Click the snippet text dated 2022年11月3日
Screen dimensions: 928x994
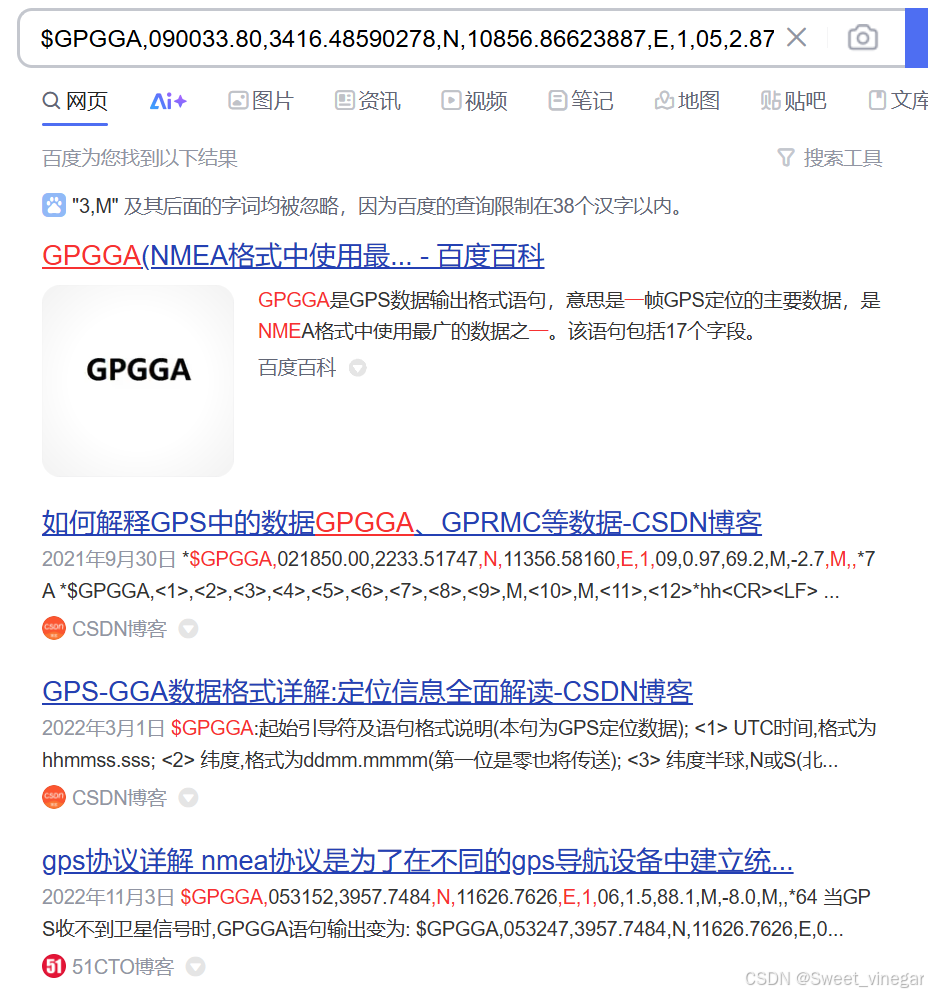[x=456, y=913]
